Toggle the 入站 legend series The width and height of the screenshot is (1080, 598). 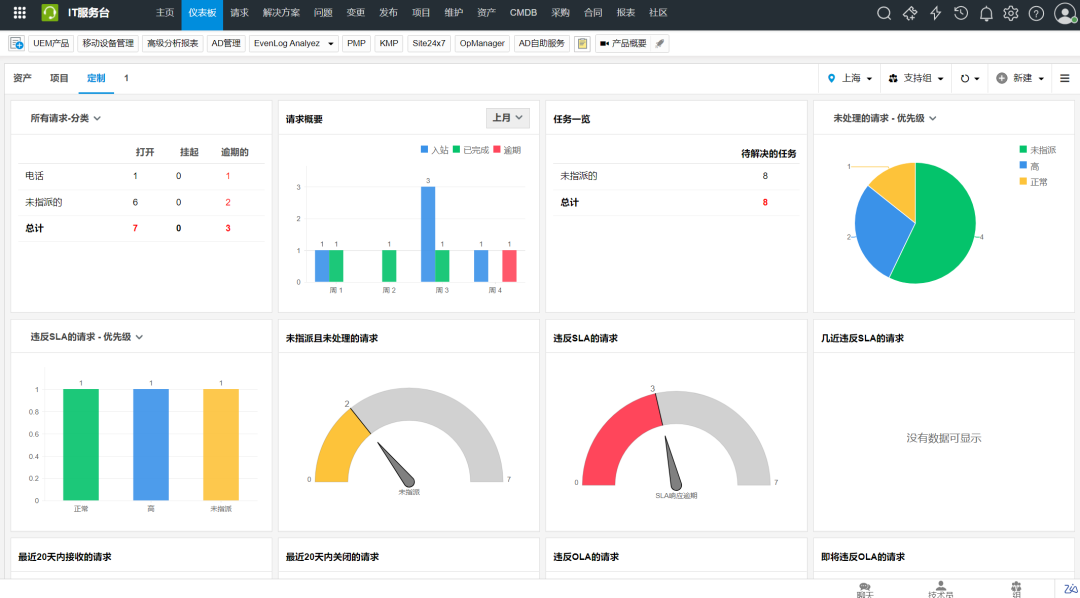click(x=434, y=150)
